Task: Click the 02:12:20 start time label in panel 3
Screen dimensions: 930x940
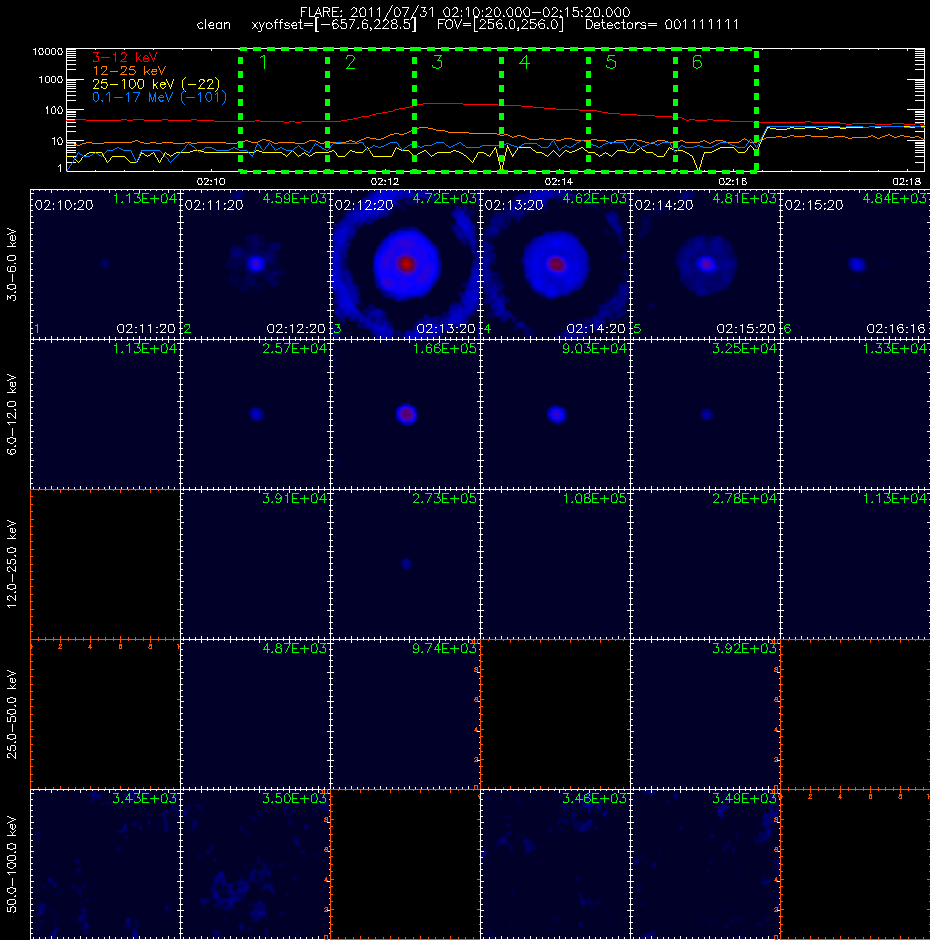Action: [x=364, y=205]
